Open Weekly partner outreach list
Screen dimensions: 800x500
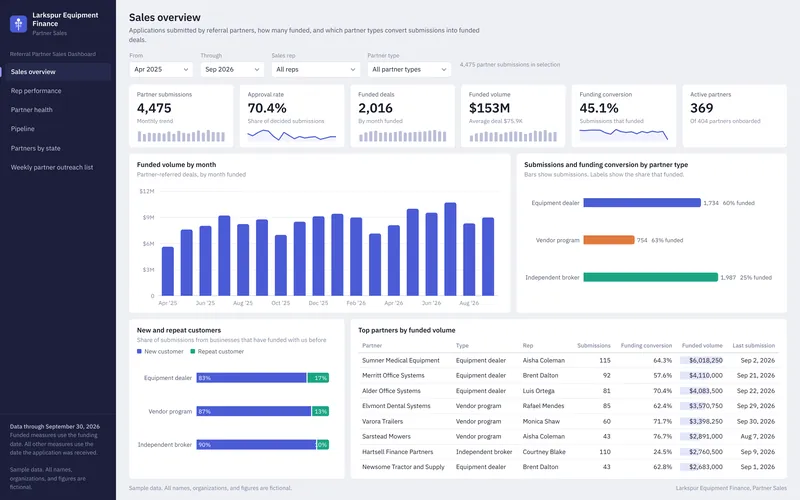tap(56, 167)
